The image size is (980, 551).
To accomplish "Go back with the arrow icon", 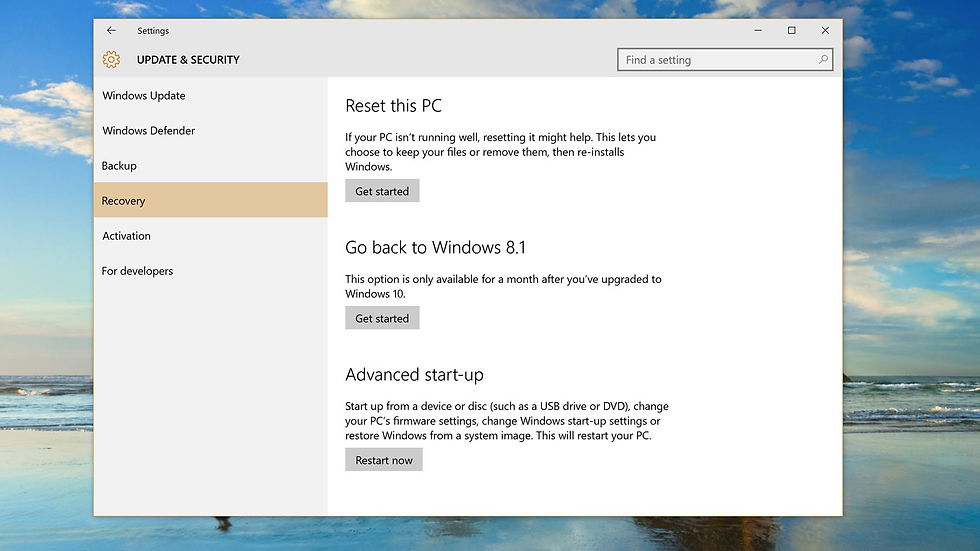I will pos(111,30).
